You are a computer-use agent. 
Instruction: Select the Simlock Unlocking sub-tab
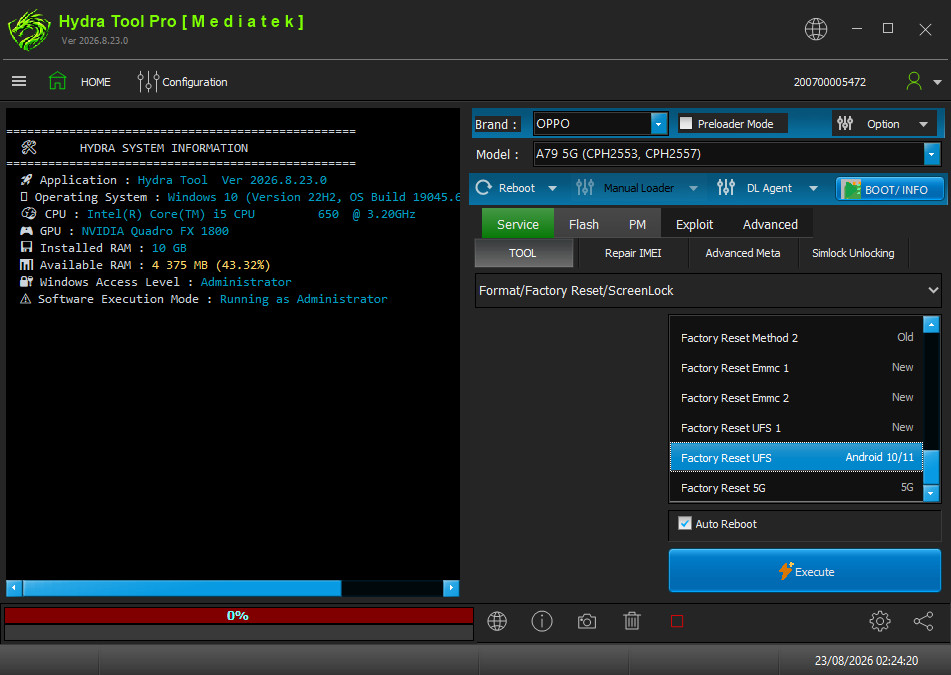click(x=853, y=253)
